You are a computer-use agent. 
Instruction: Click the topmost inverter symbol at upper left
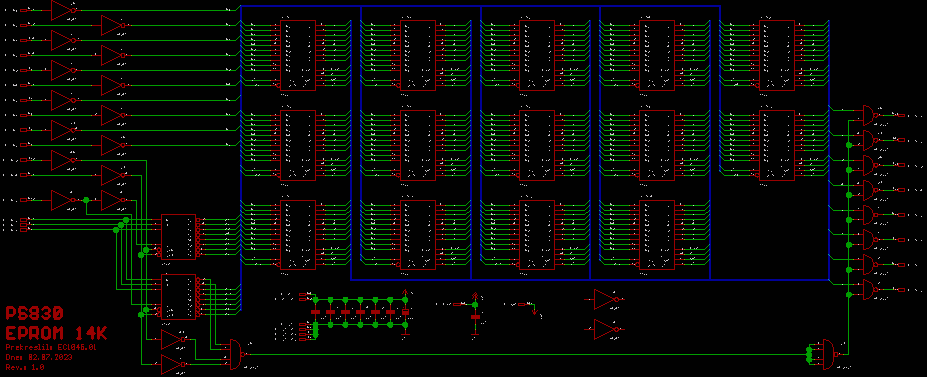pos(64,10)
